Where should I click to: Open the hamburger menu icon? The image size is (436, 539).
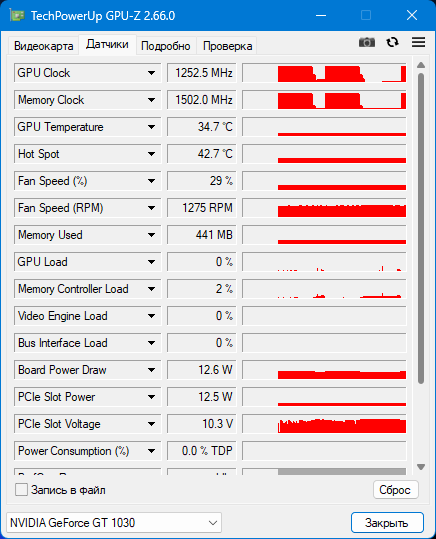click(x=418, y=42)
